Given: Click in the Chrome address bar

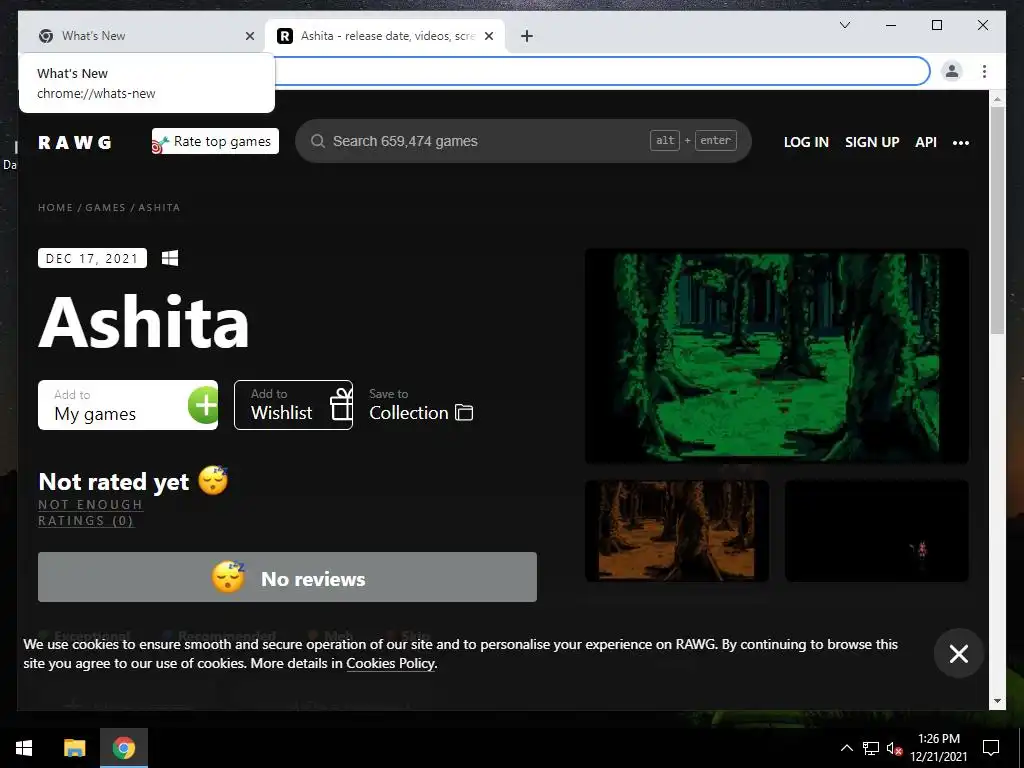Looking at the screenshot, I should tap(601, 71).
